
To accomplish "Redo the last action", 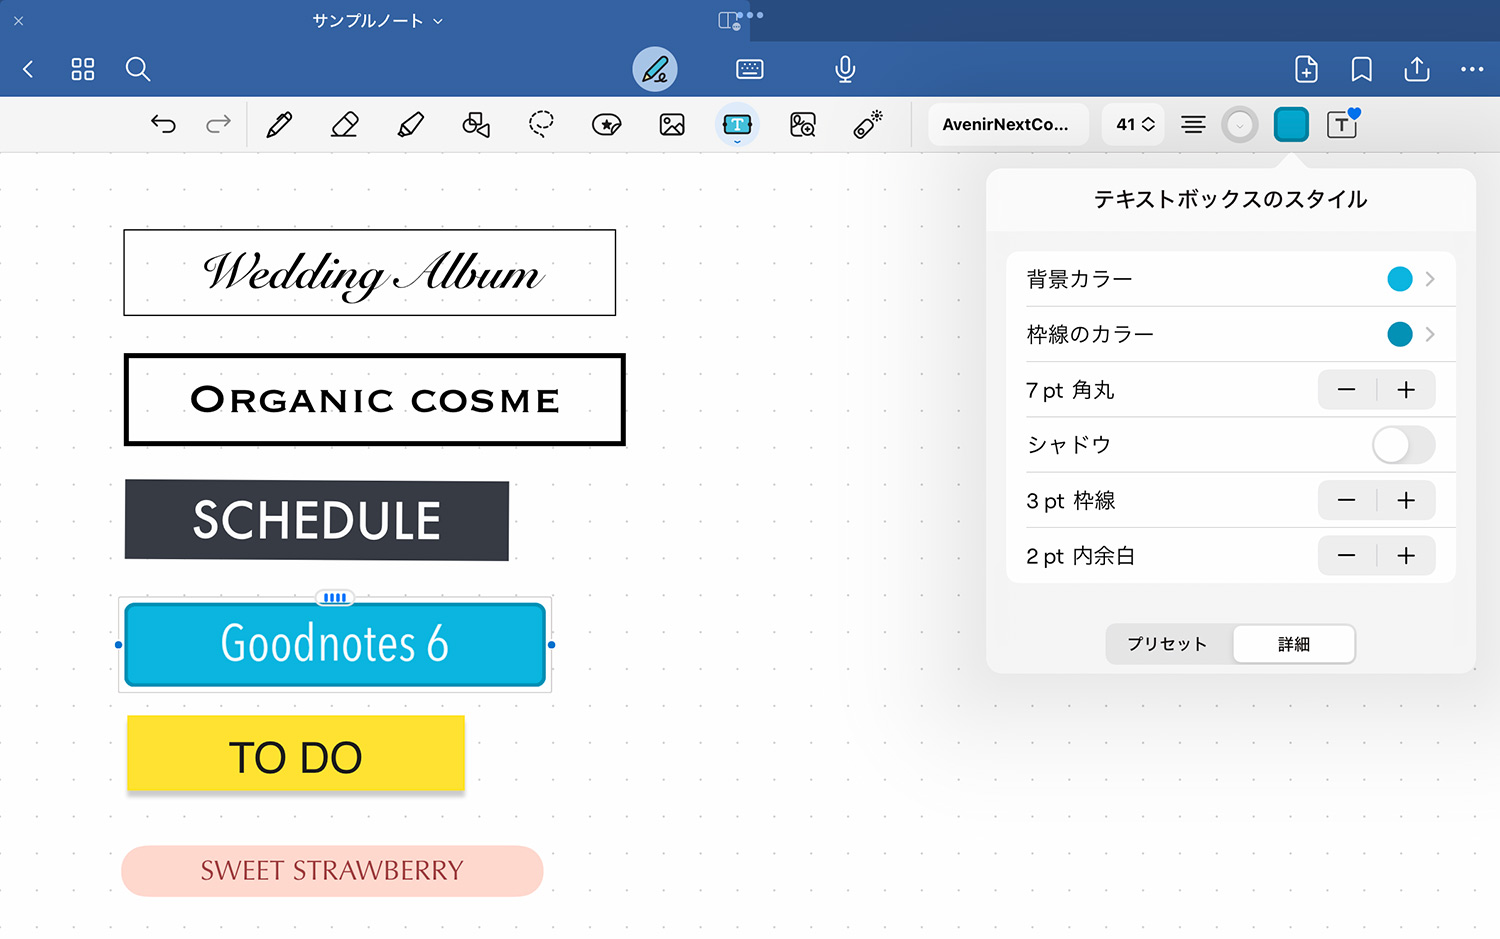I will pyautogui.click(x=218, y=124).
